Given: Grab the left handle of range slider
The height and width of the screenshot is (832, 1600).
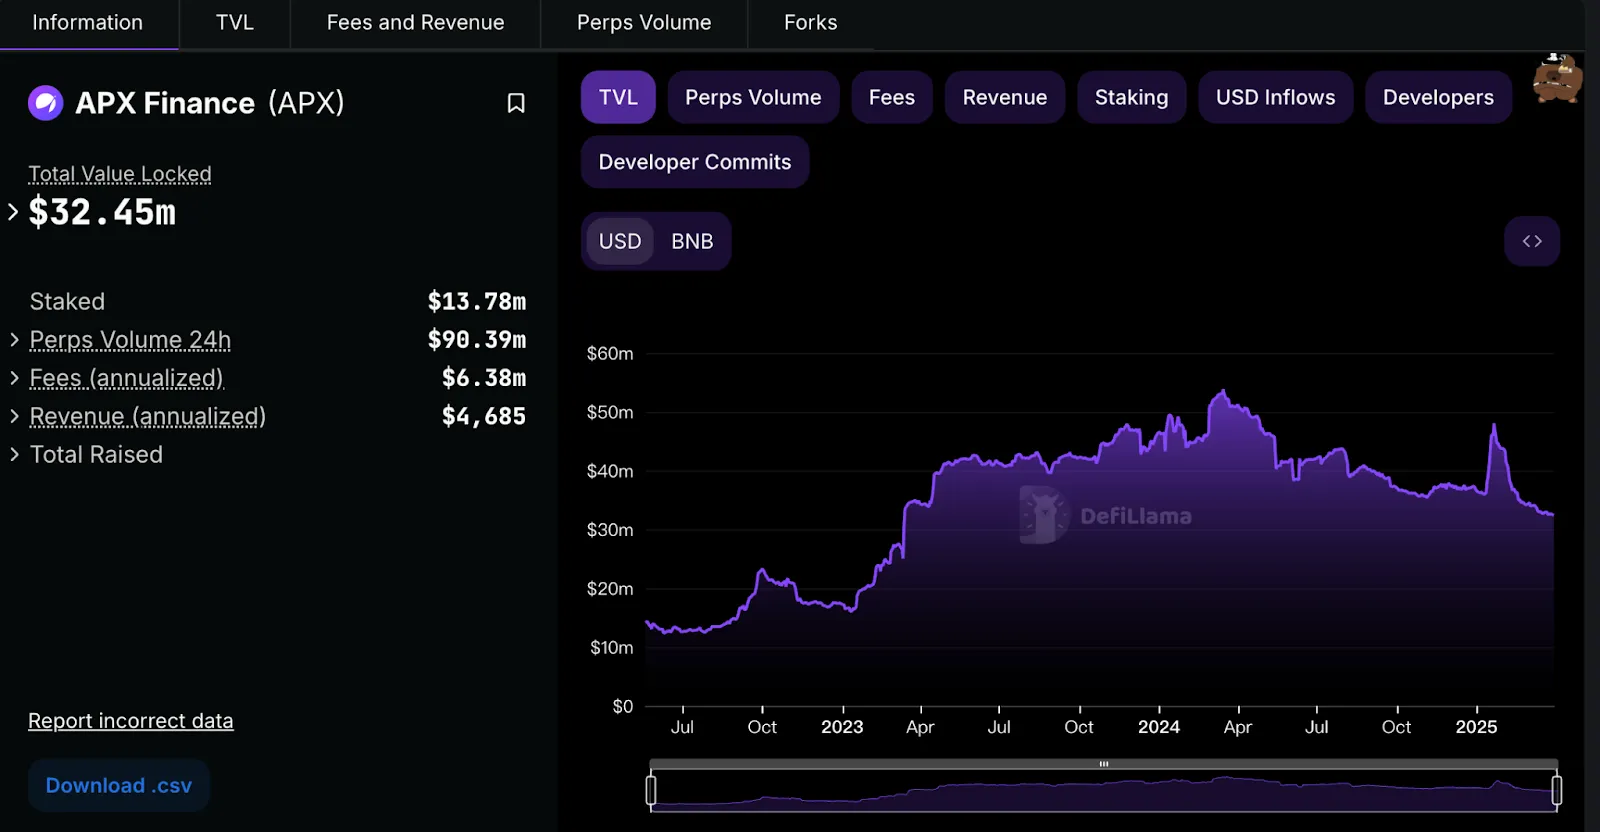Looking at the screenshot, I should [651, 790].
